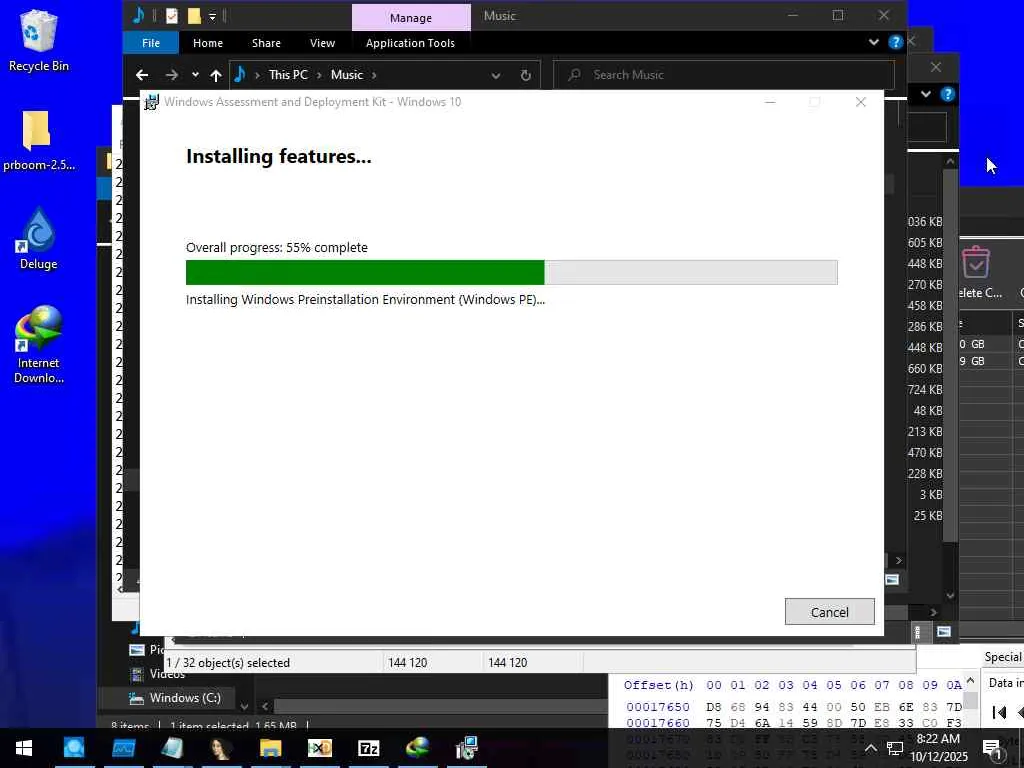Open 7-Zip from taskbar
Image resolution: width=1024 pixels, height=768 pixels.
tap(368, 748)
